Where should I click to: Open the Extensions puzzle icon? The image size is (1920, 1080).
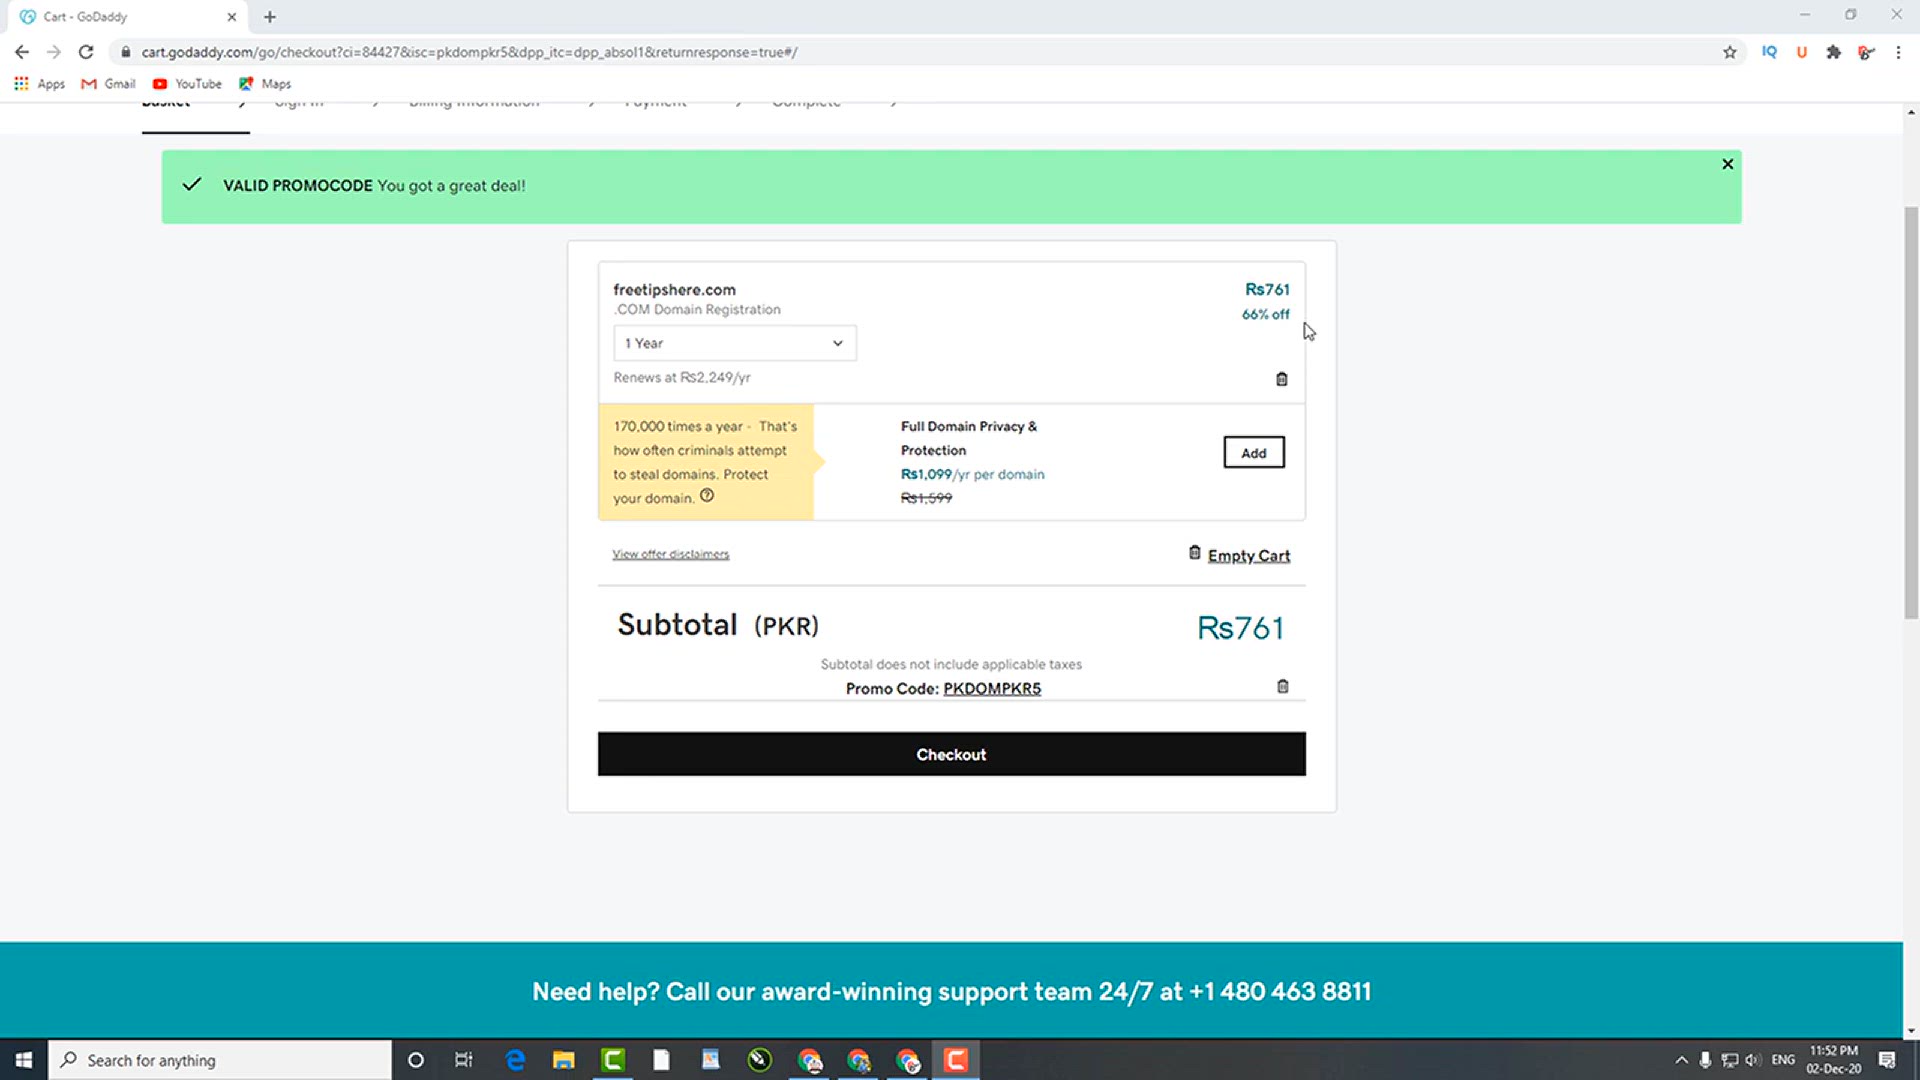(x=1834, y=52)
